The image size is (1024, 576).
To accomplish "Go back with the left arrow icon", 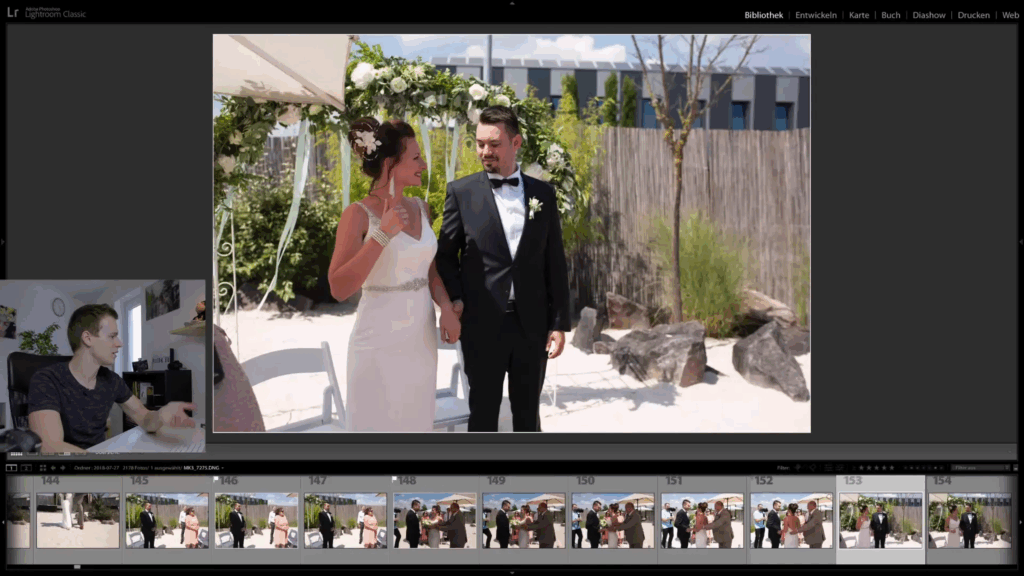I will (53, 467).
